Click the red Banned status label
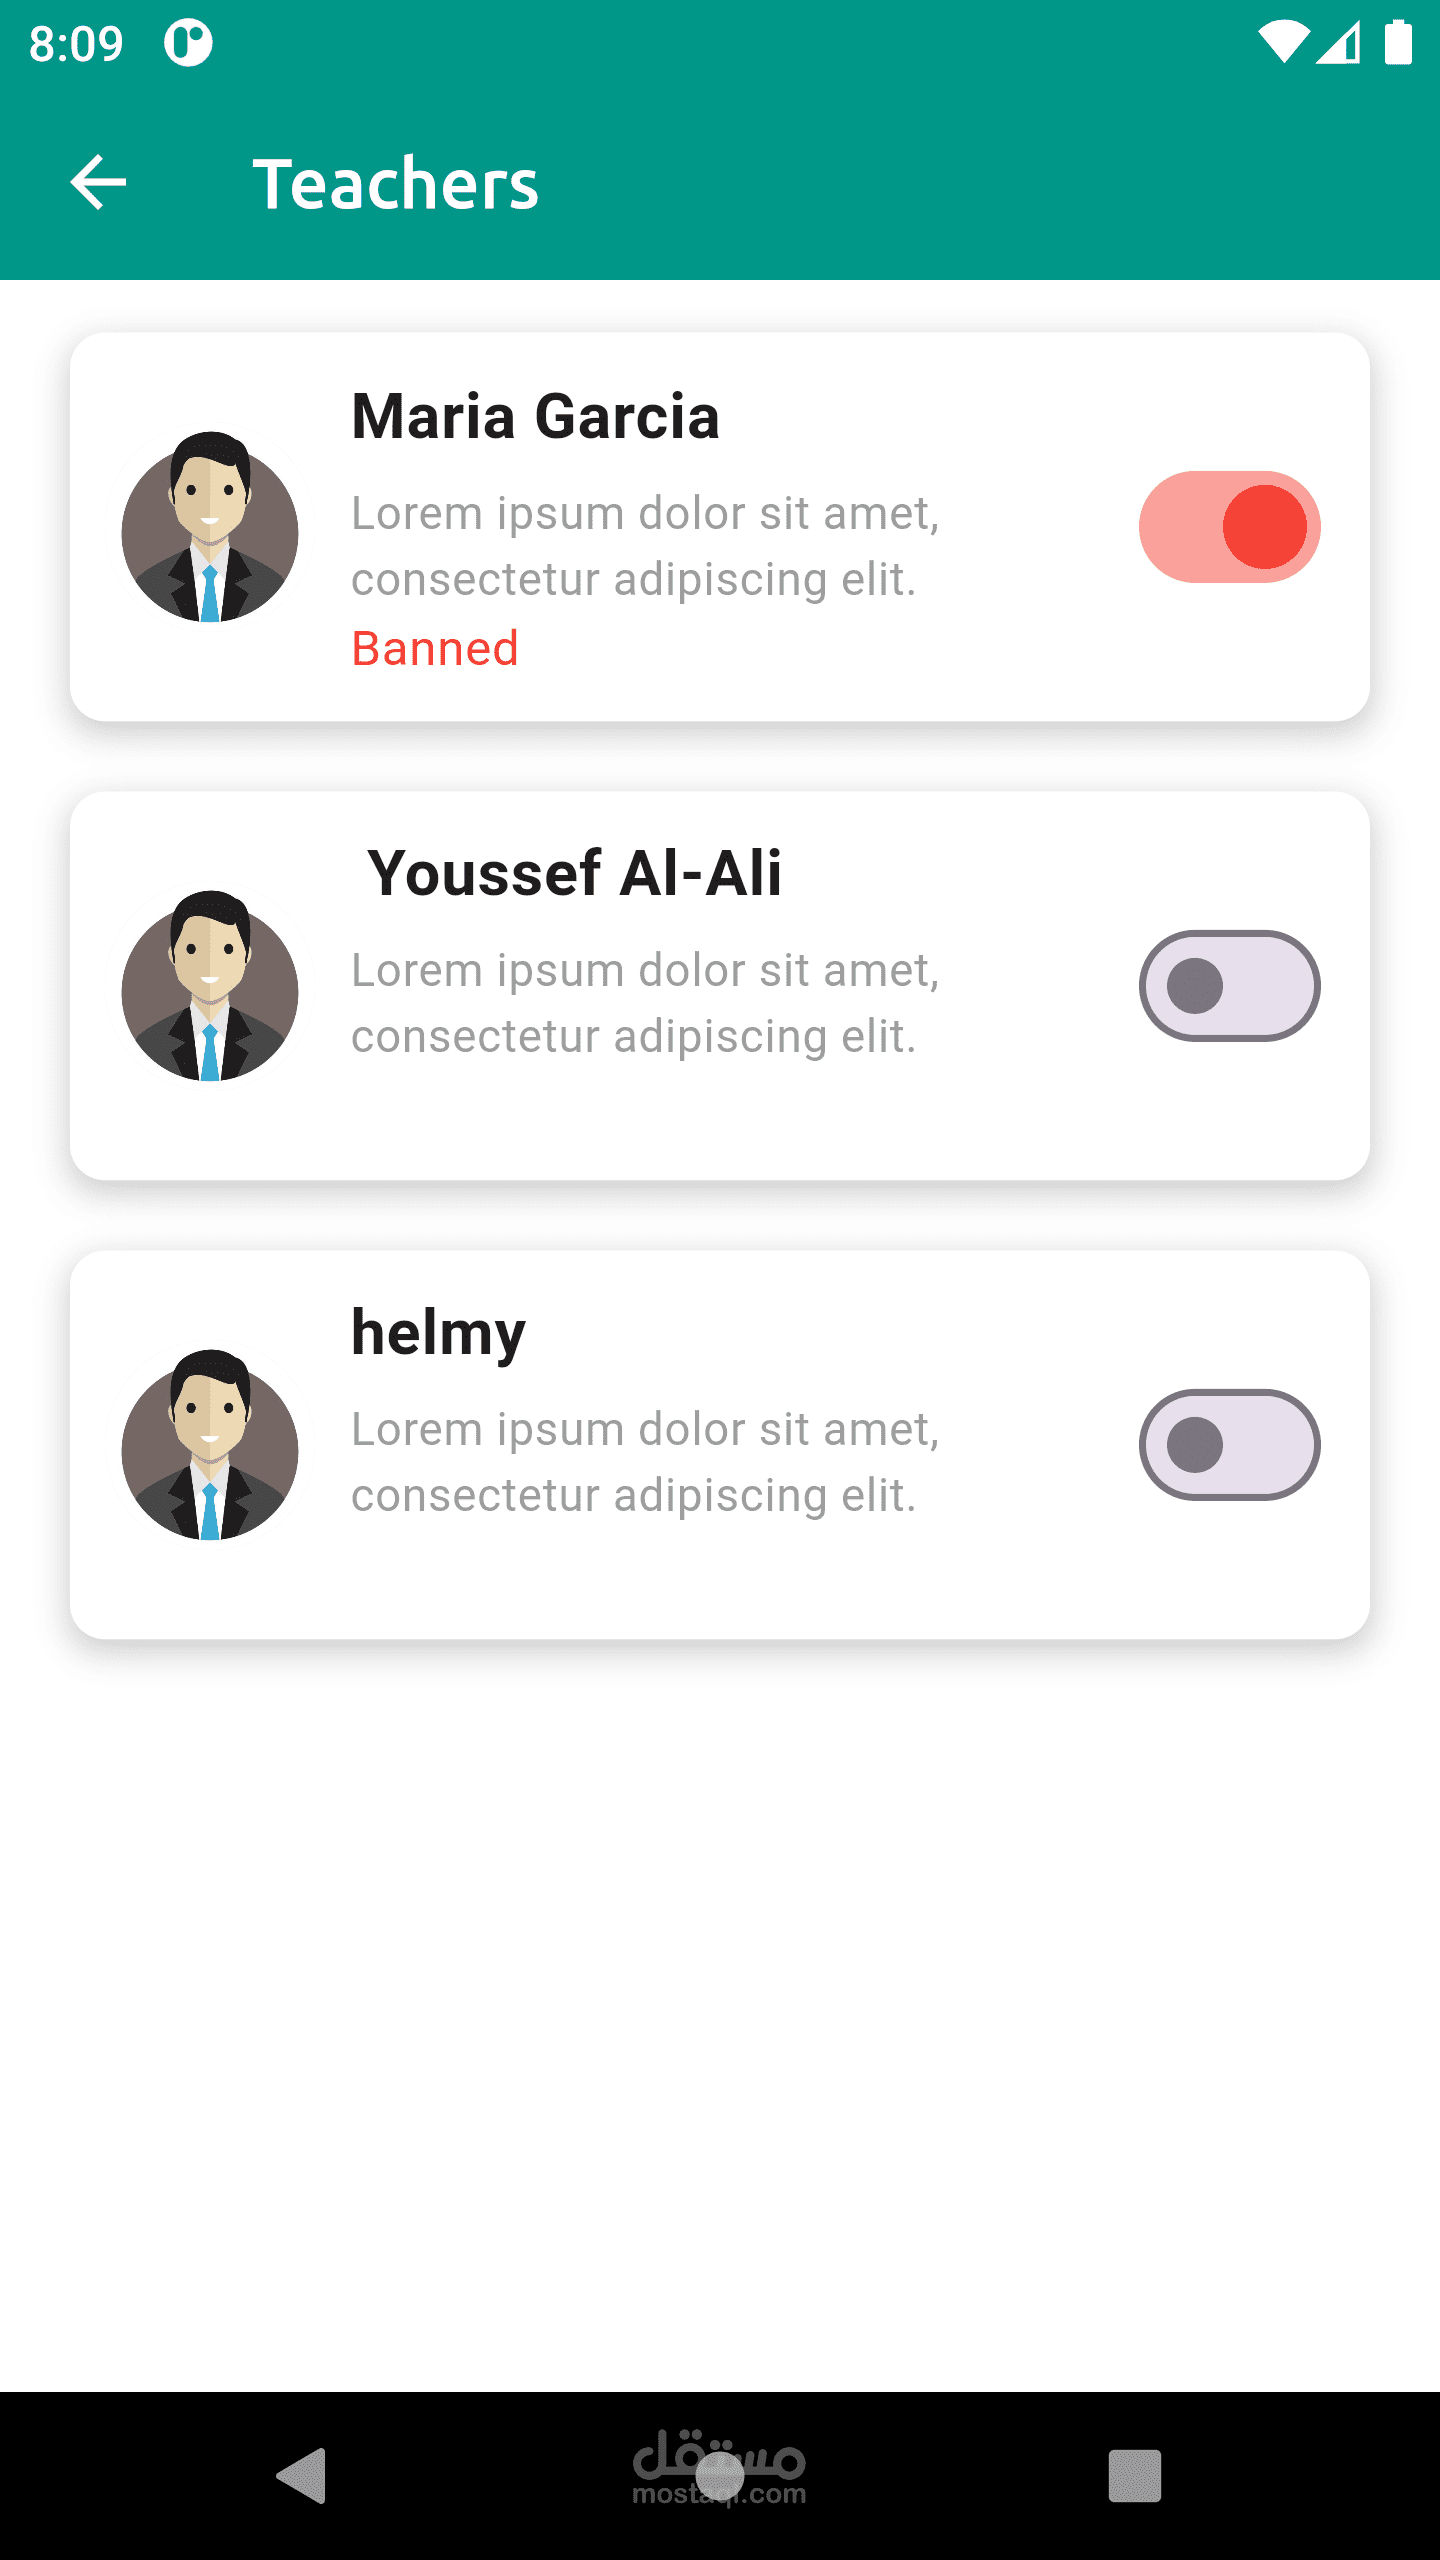The image size is (1440, 2560). coord(435,649)
